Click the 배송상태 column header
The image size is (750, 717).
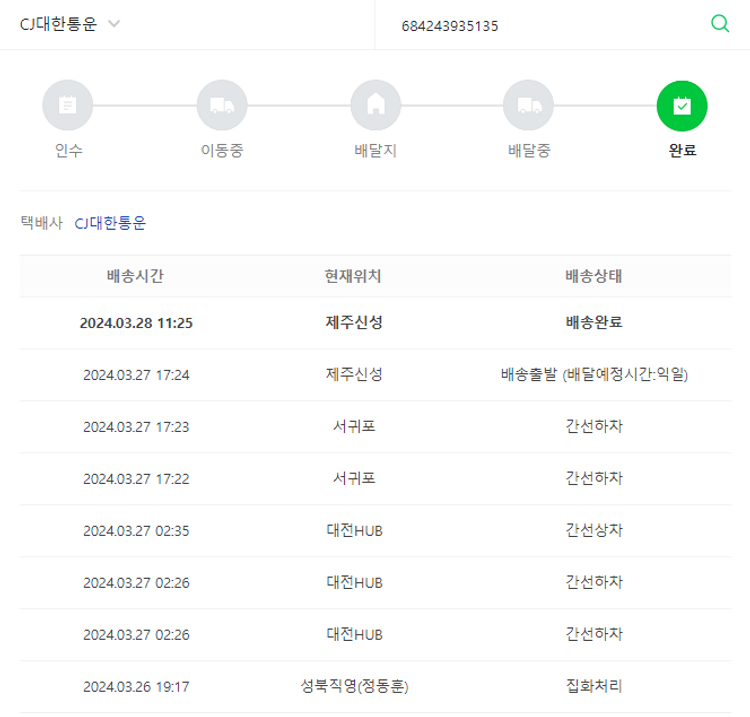pos(594,276)
